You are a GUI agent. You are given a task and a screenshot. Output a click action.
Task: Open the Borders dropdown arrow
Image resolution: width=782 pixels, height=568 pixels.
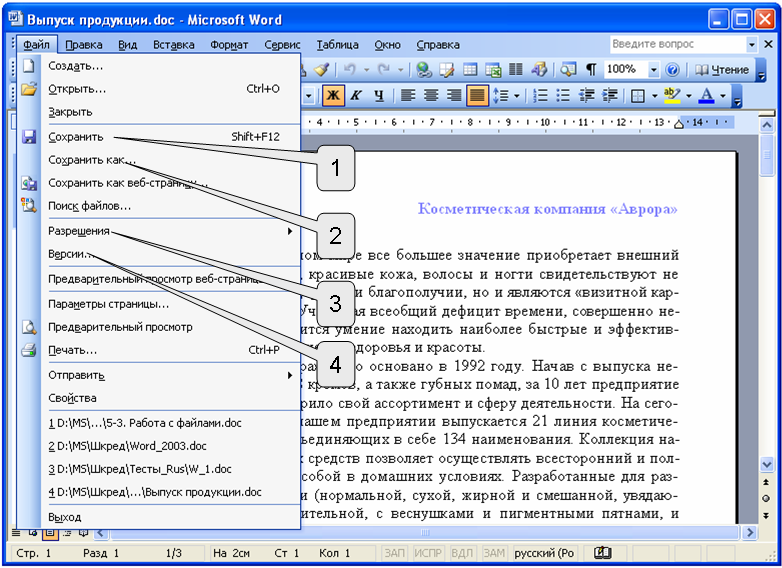click(654, 95)
